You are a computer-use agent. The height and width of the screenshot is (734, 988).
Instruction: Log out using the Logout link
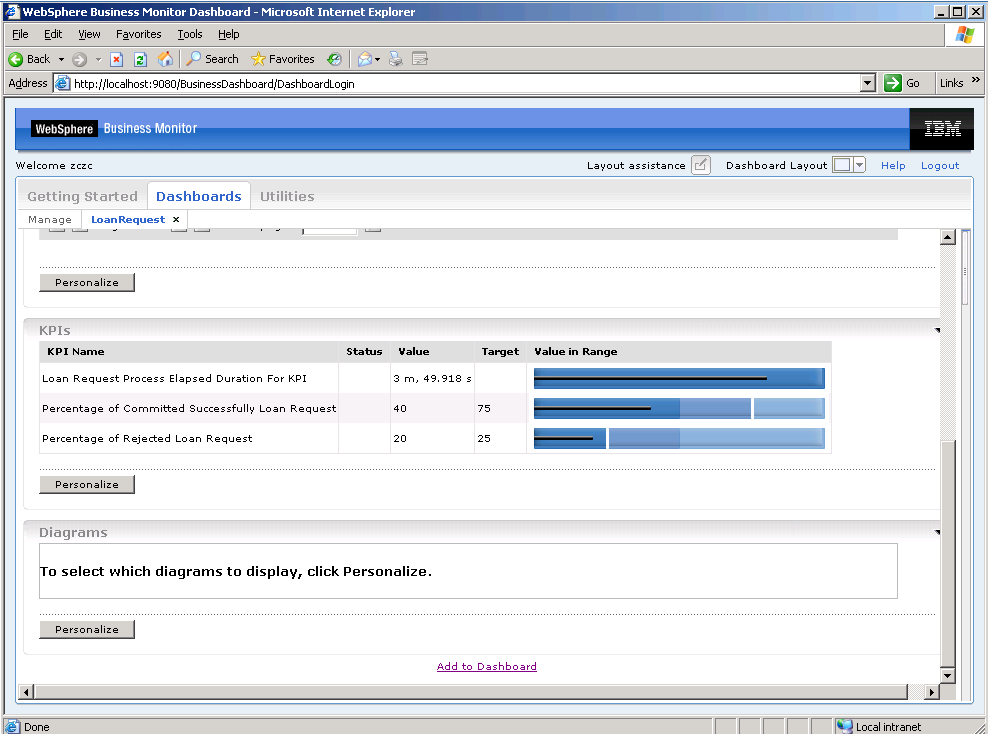coord(940,165)
